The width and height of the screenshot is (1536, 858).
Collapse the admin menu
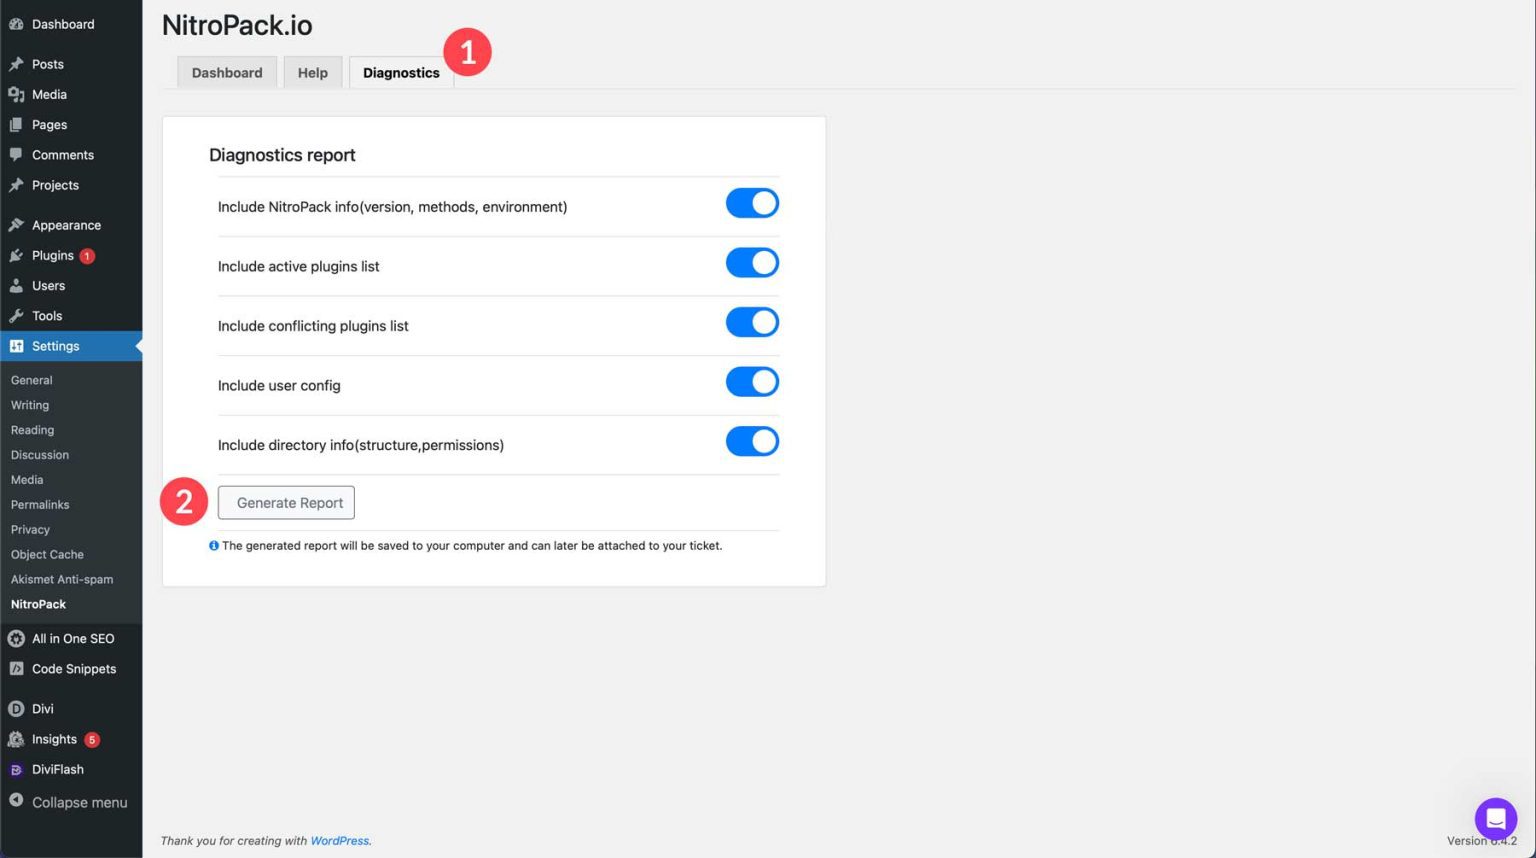pyautogui.click(x=70, y=802)
